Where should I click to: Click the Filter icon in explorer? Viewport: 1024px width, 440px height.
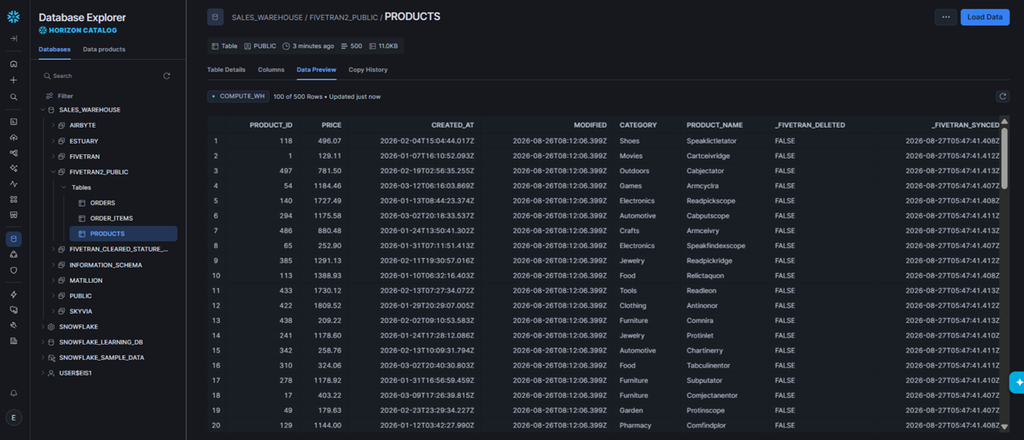49,95
